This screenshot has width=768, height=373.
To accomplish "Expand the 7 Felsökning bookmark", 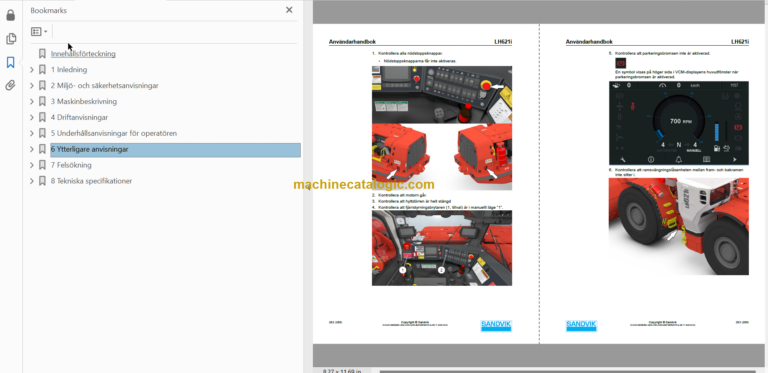I will point(32,165).
